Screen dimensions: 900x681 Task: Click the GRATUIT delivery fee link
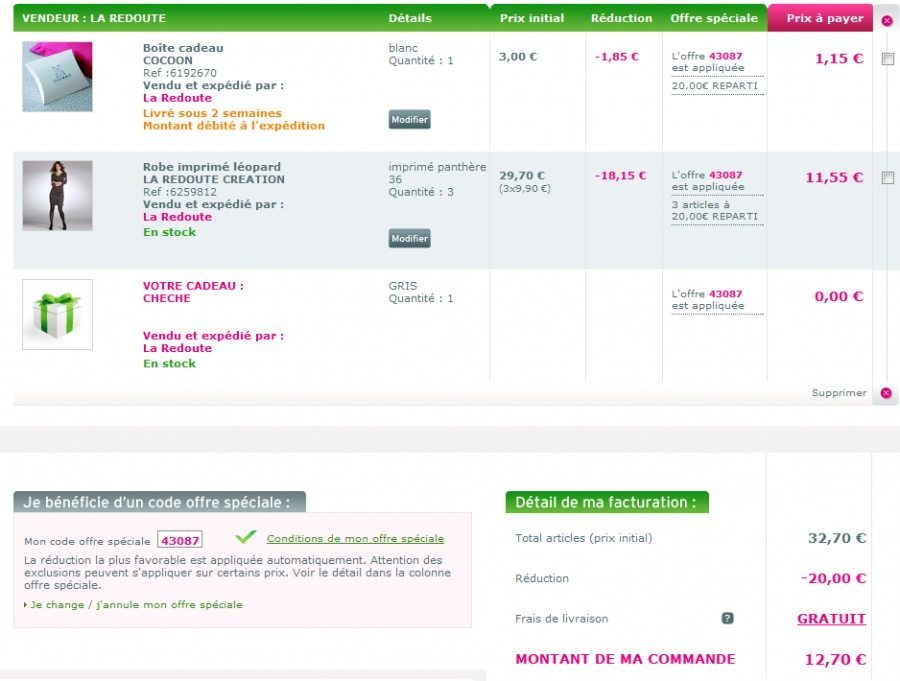click(831, 619)
